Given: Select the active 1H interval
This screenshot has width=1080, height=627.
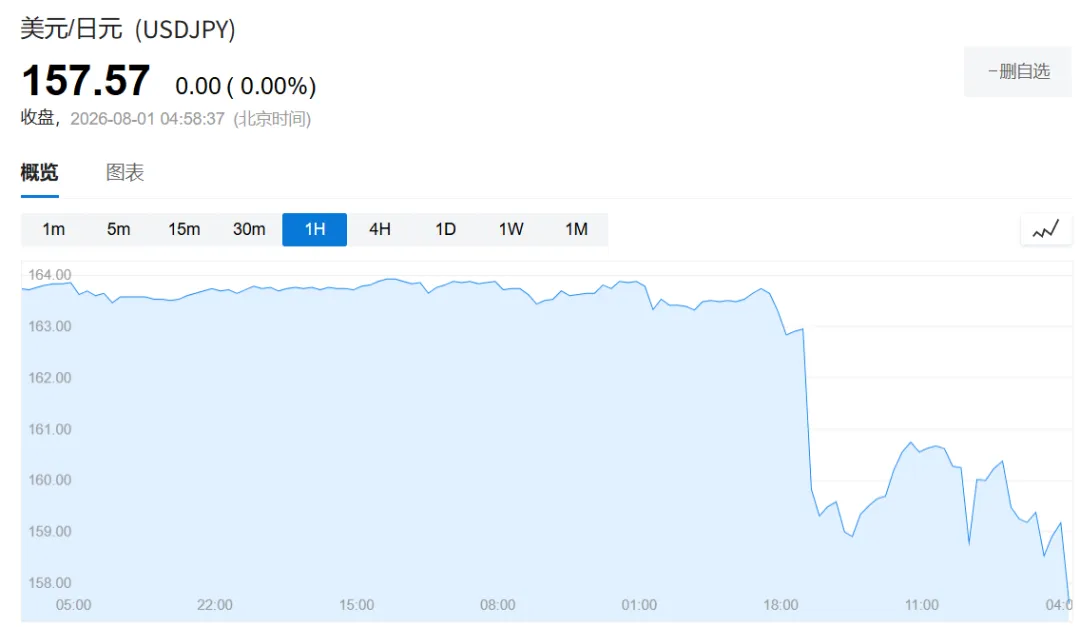Looking at the screenshot, I should (x=315, y=229).
